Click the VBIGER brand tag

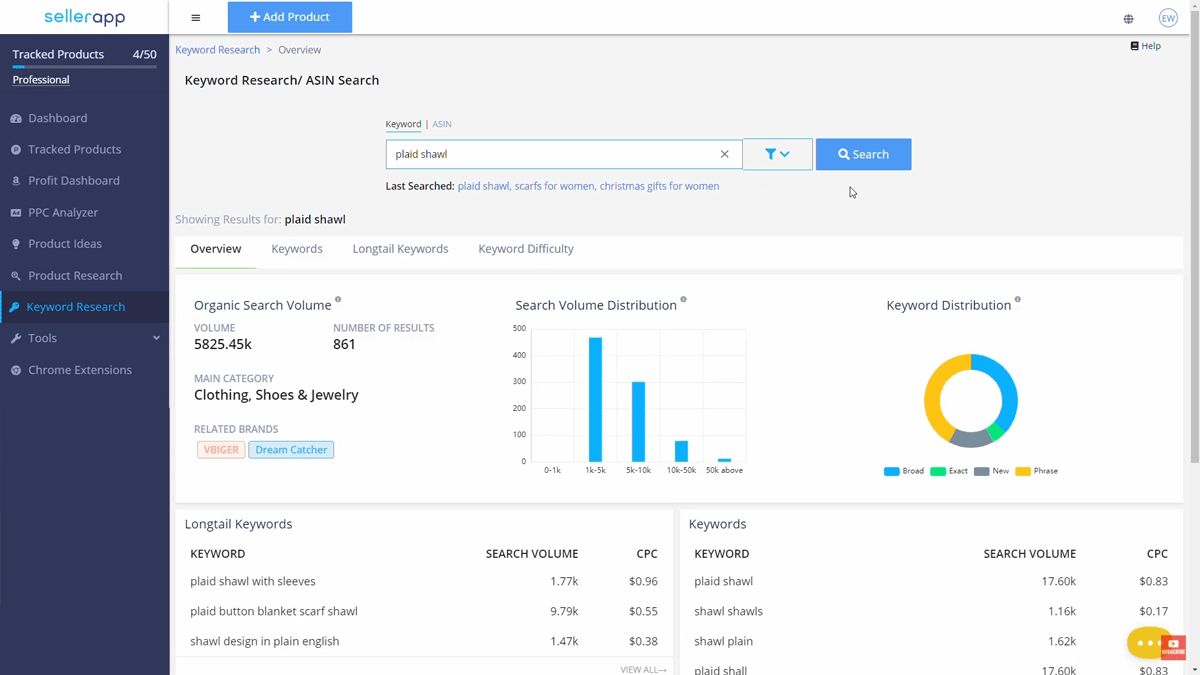(221, 450)
